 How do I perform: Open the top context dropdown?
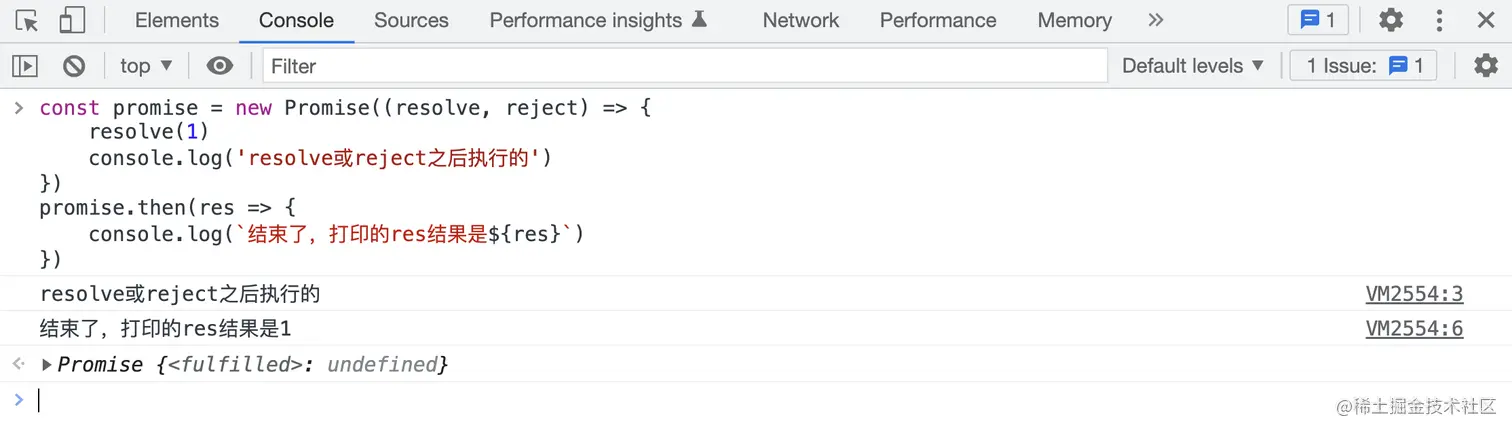point(146,66)
